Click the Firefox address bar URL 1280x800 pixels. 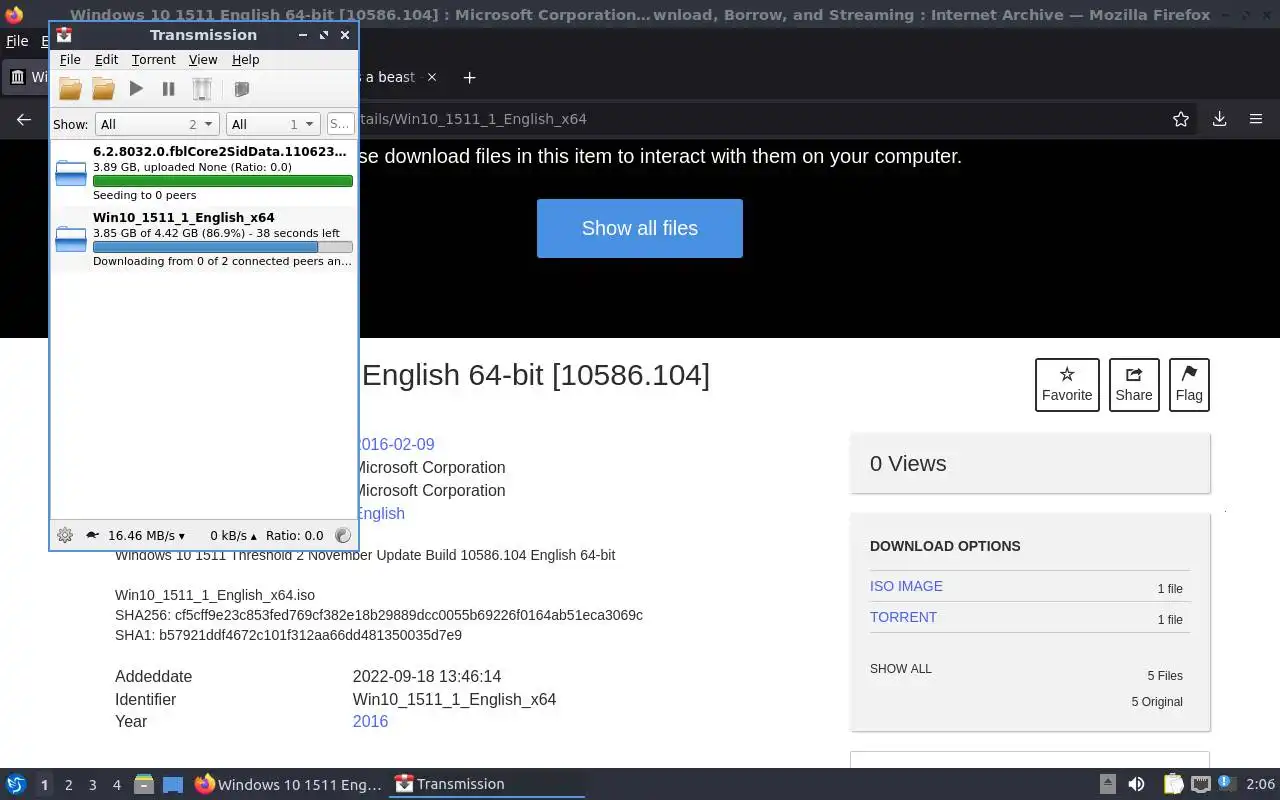[472, 119]
